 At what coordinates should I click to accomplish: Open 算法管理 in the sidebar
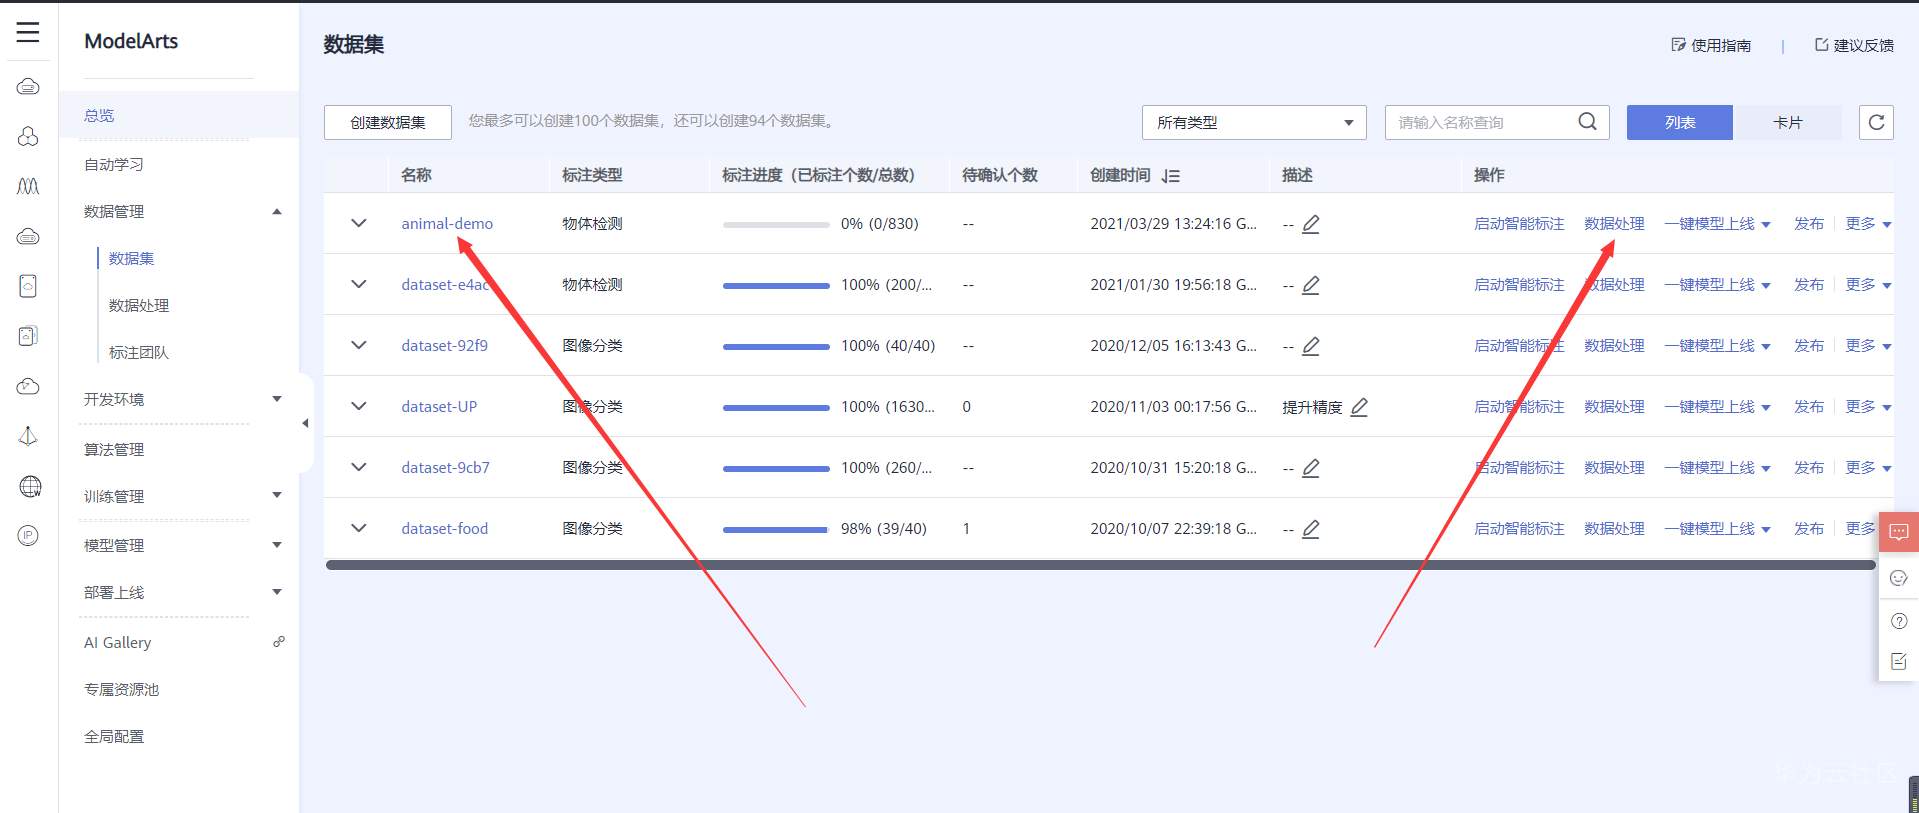pos(114,449)
